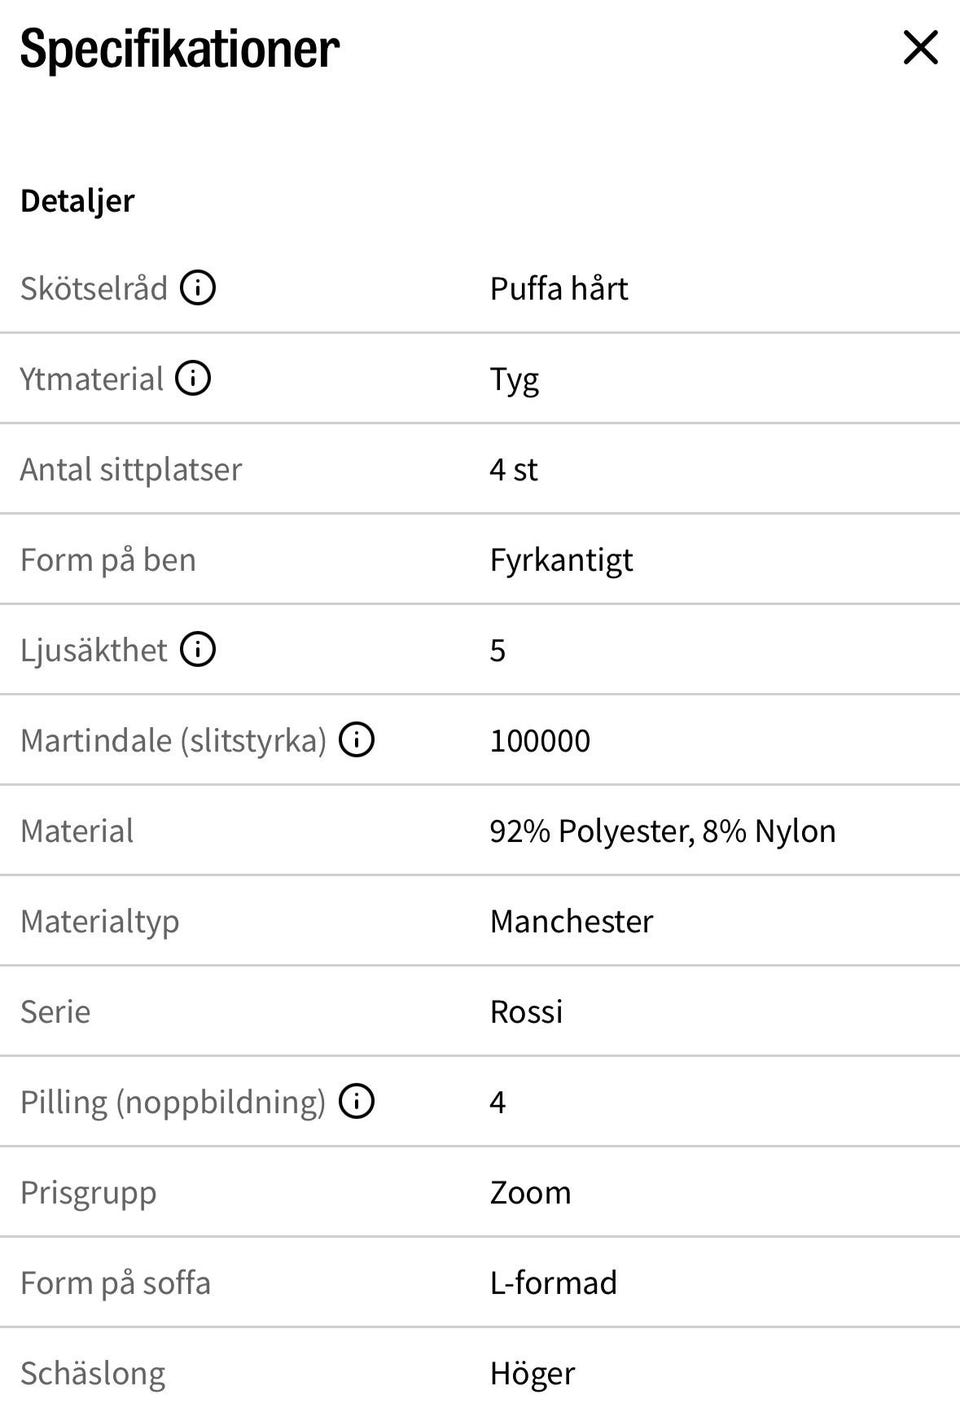Click the 92% Polyester, 8% Nylon text
Image resolution: width=960 pixels, height=1408 pixels.
(663, 831)
